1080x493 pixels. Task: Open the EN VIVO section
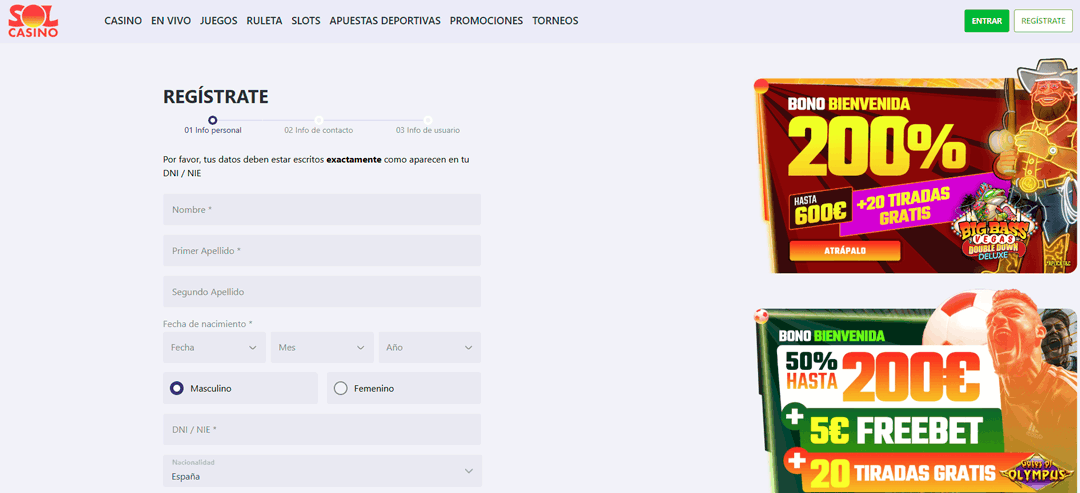(171, 21)
